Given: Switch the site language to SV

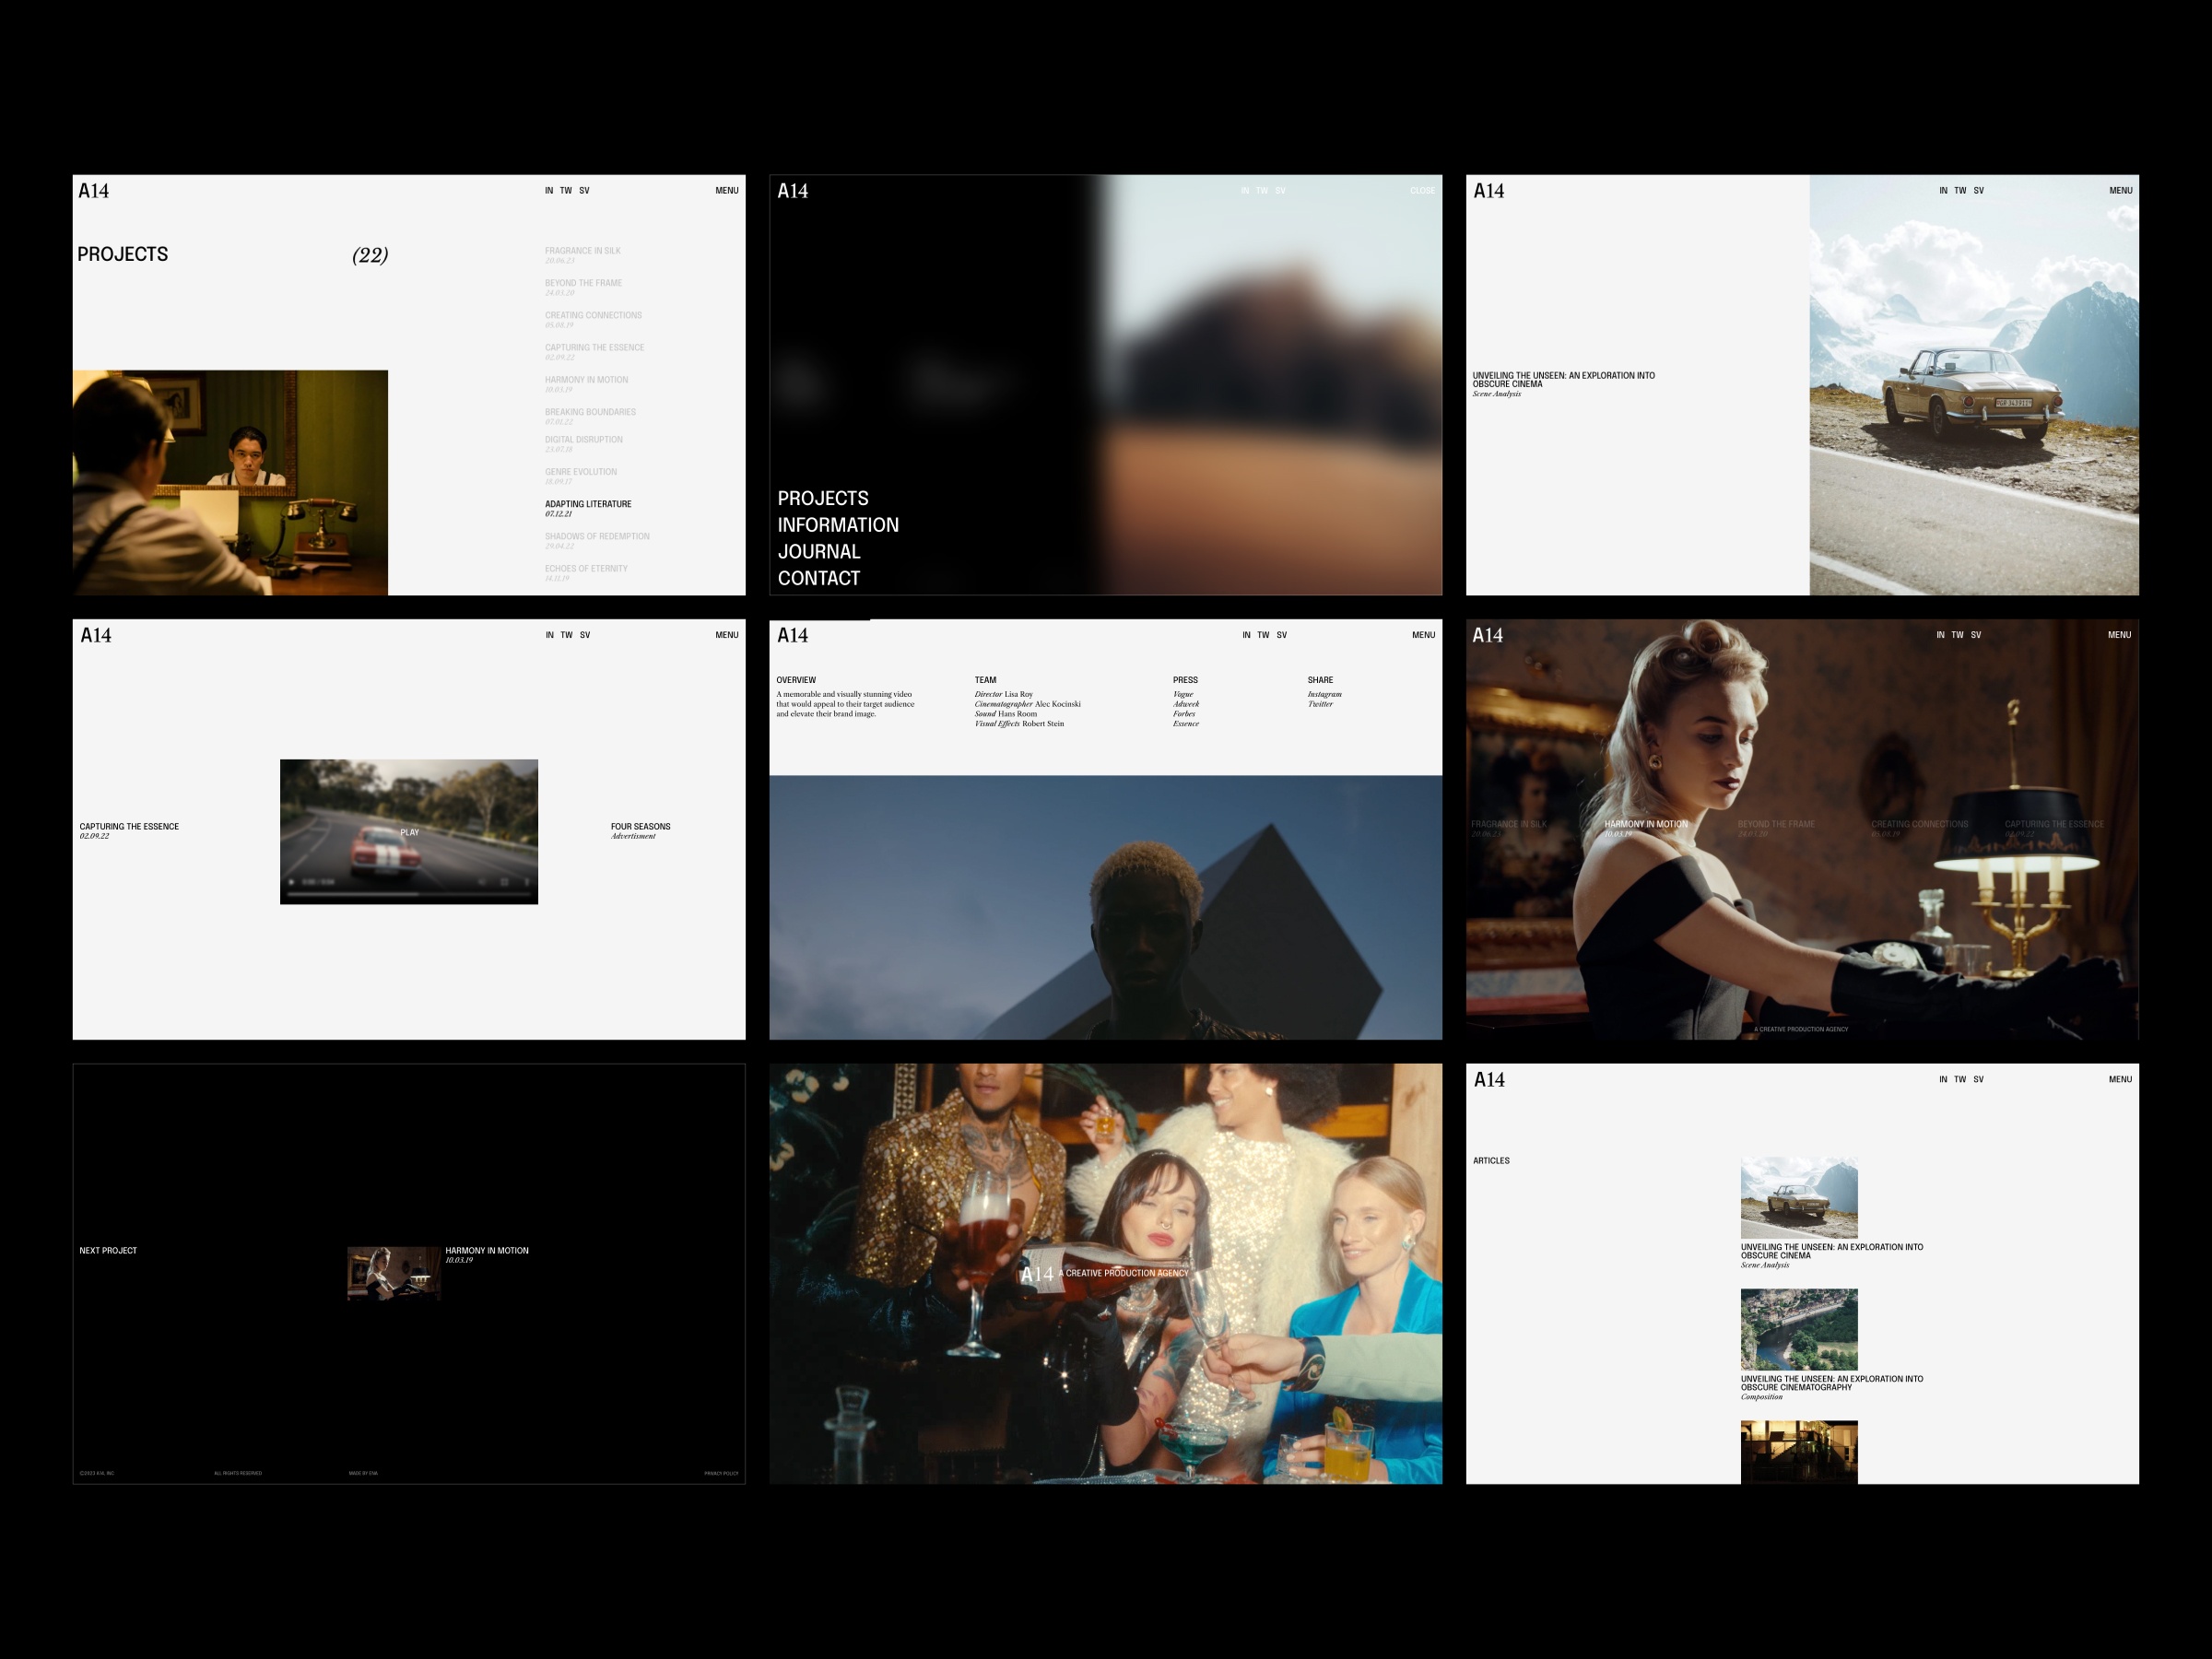Looking at the screenshot, I should coord(584,190).
